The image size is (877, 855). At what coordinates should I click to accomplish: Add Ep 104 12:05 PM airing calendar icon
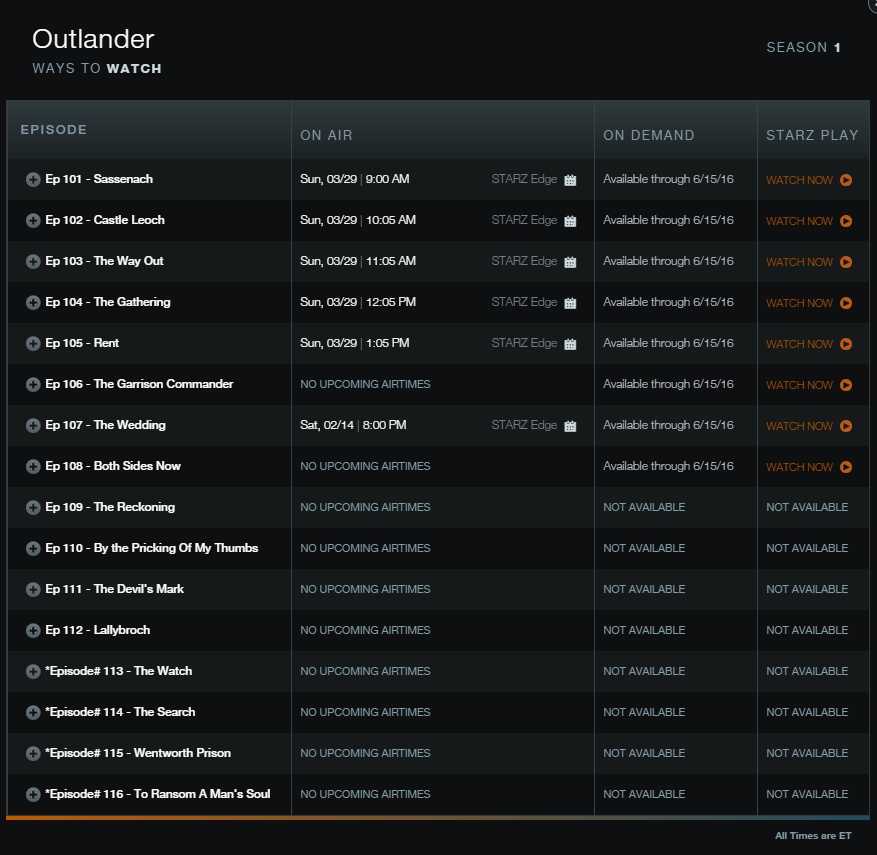(570, 303)
